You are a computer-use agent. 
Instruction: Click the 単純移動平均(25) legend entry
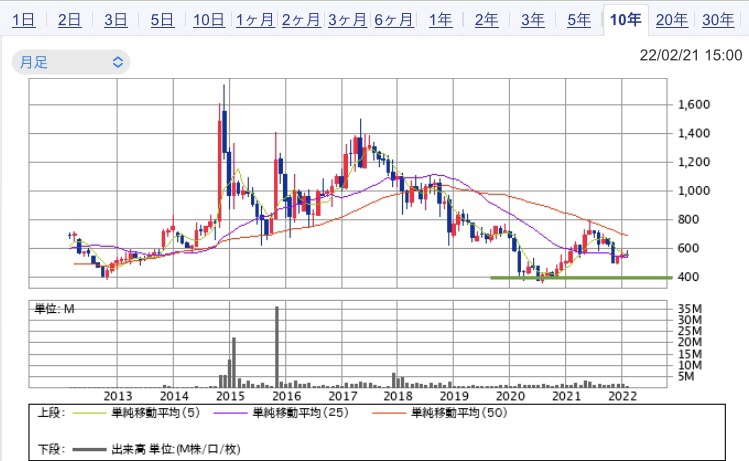click(301, 412)
